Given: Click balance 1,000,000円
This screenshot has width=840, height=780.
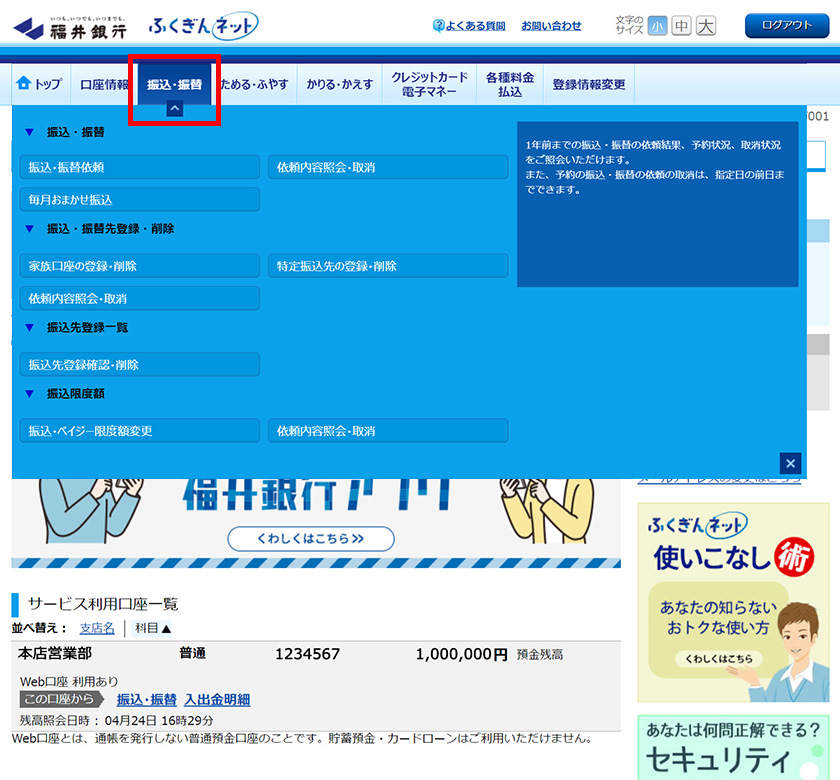Looking at the screenshot, I should pos(461,654).
